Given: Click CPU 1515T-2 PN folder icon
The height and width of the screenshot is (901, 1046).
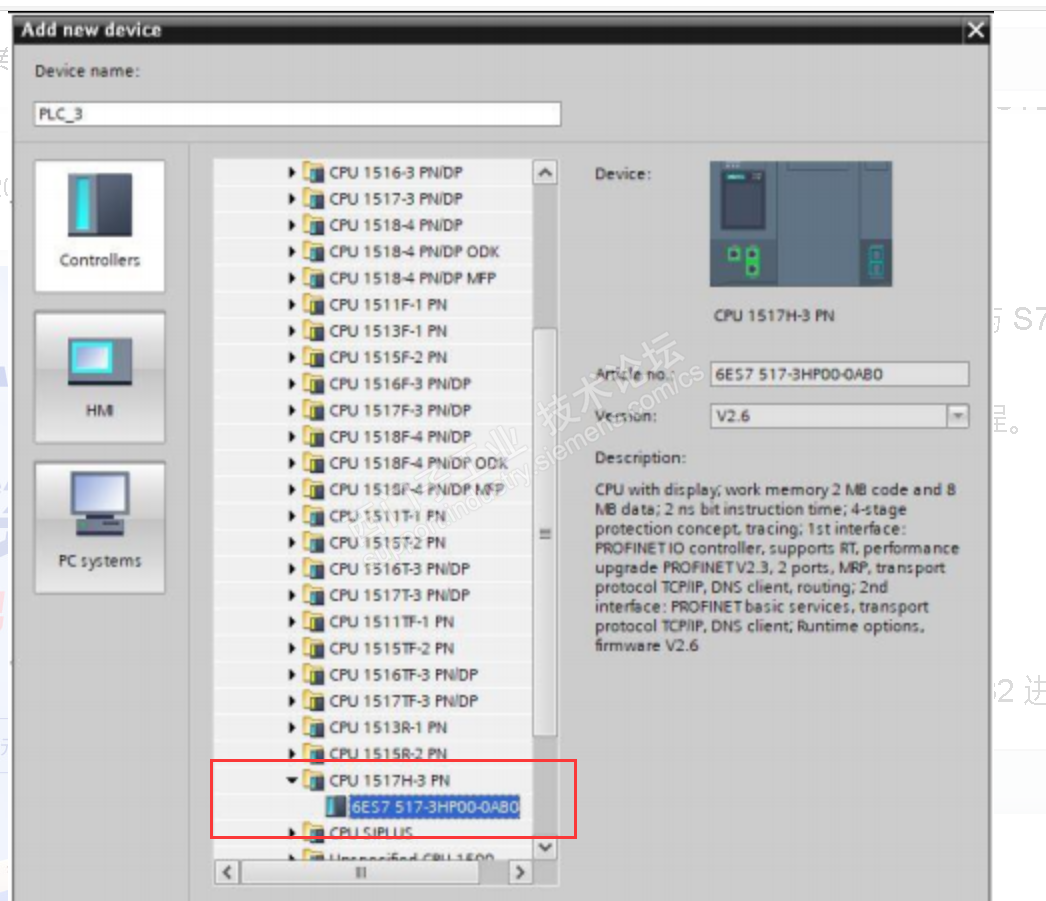Looking at the screenshot, I should point(314,542).
